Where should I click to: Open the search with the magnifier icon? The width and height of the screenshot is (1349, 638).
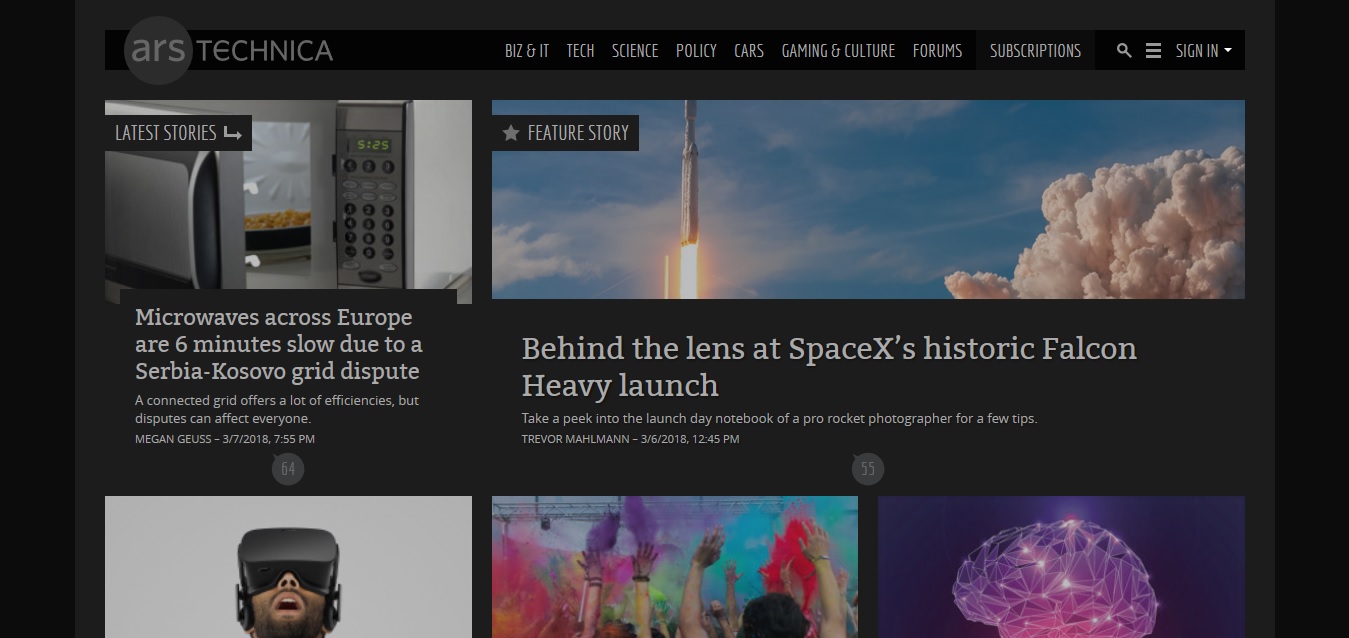1124,50
